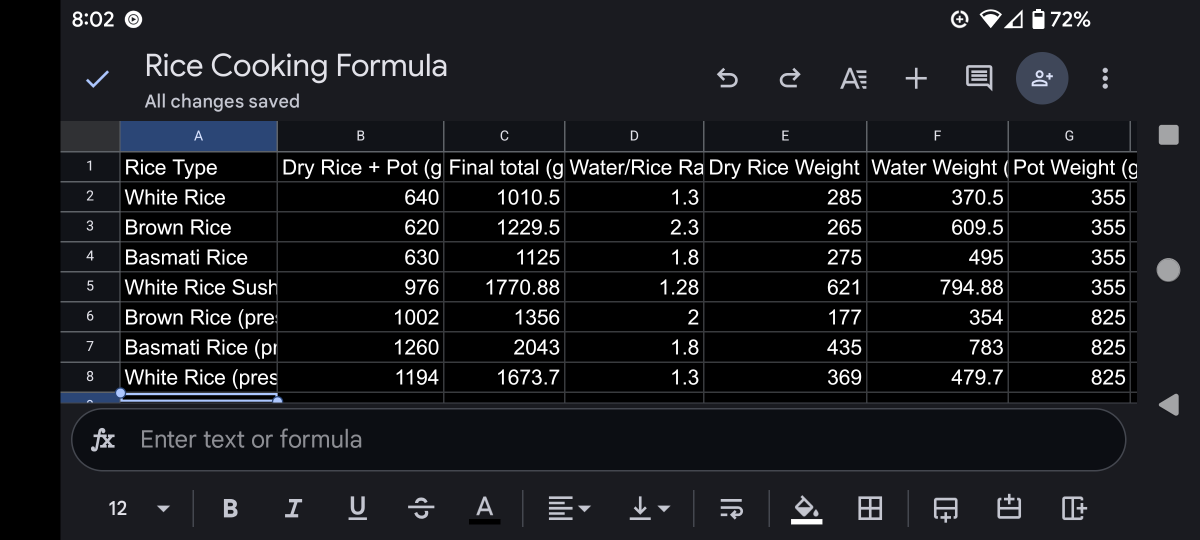Open the fill color bucket
This screenshot has width=1200, height=540.
(806, 508)
